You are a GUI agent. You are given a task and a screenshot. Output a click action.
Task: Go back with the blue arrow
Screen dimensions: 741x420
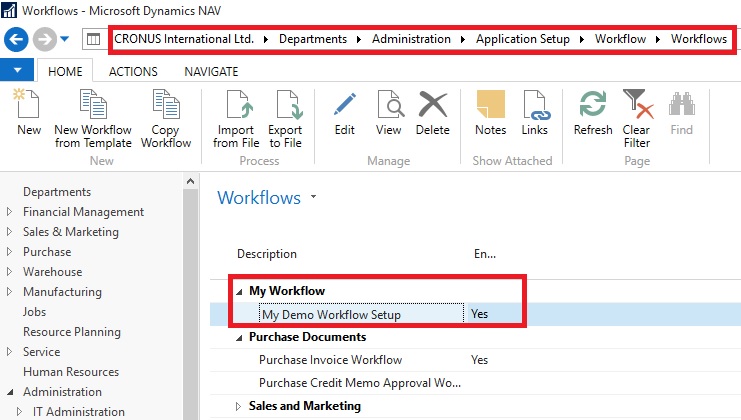[16, 39]
